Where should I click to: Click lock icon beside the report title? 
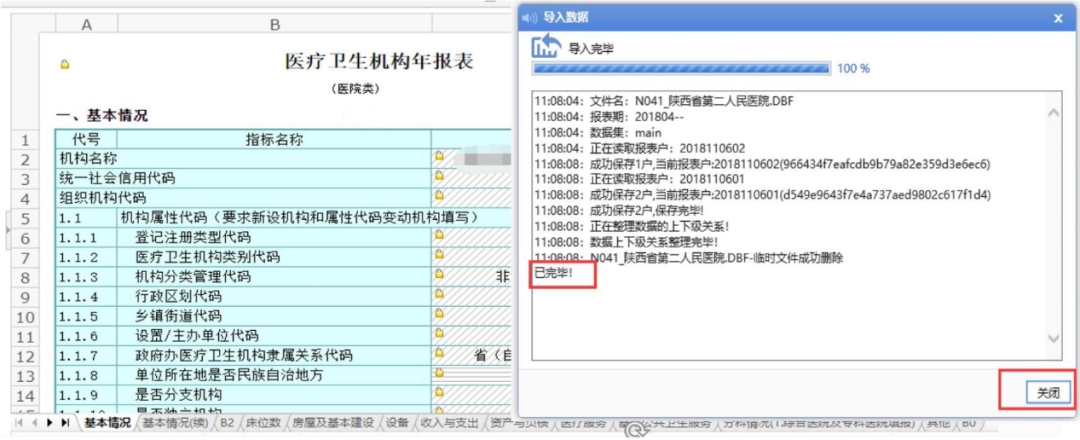point(66,65)
